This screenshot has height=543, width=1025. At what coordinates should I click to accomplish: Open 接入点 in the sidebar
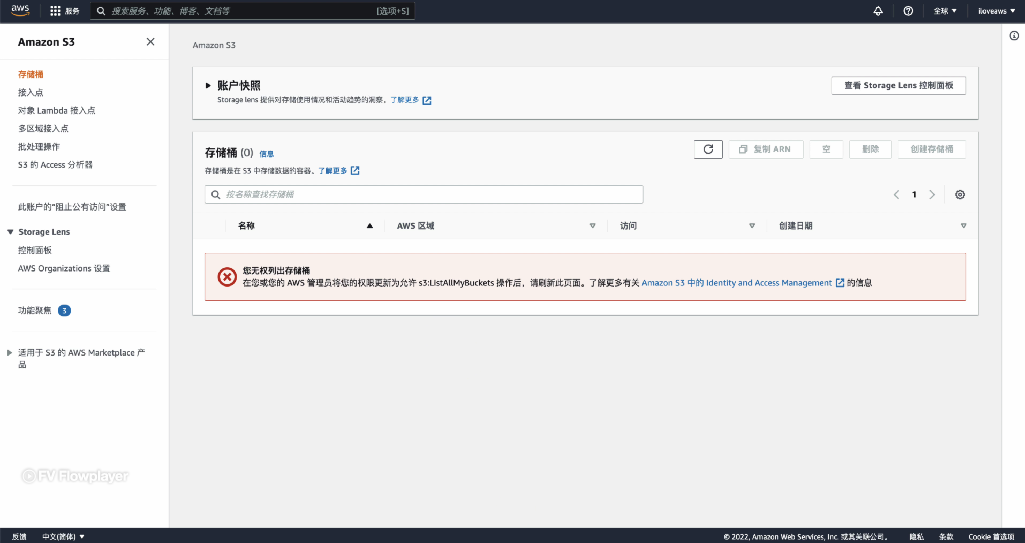point(31,93)
